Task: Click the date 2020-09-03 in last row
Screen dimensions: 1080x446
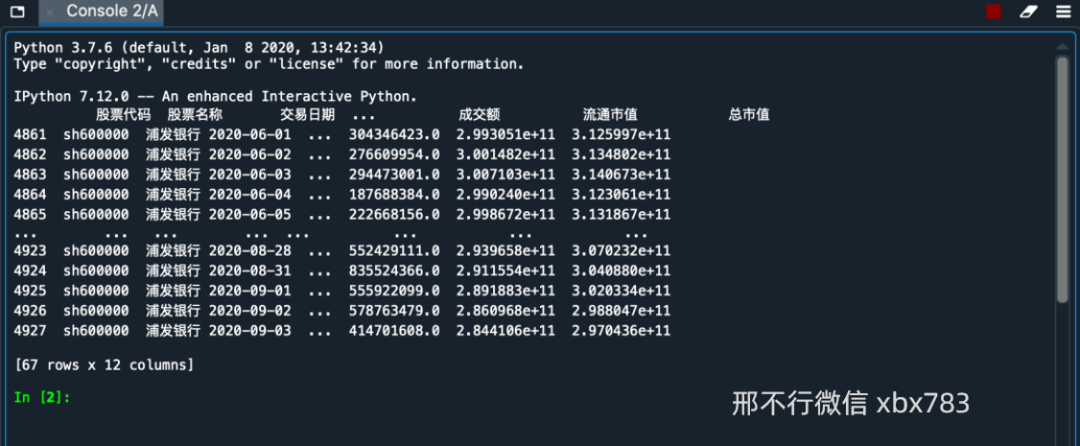Action: pyautogui.click(x=250, y=331)
